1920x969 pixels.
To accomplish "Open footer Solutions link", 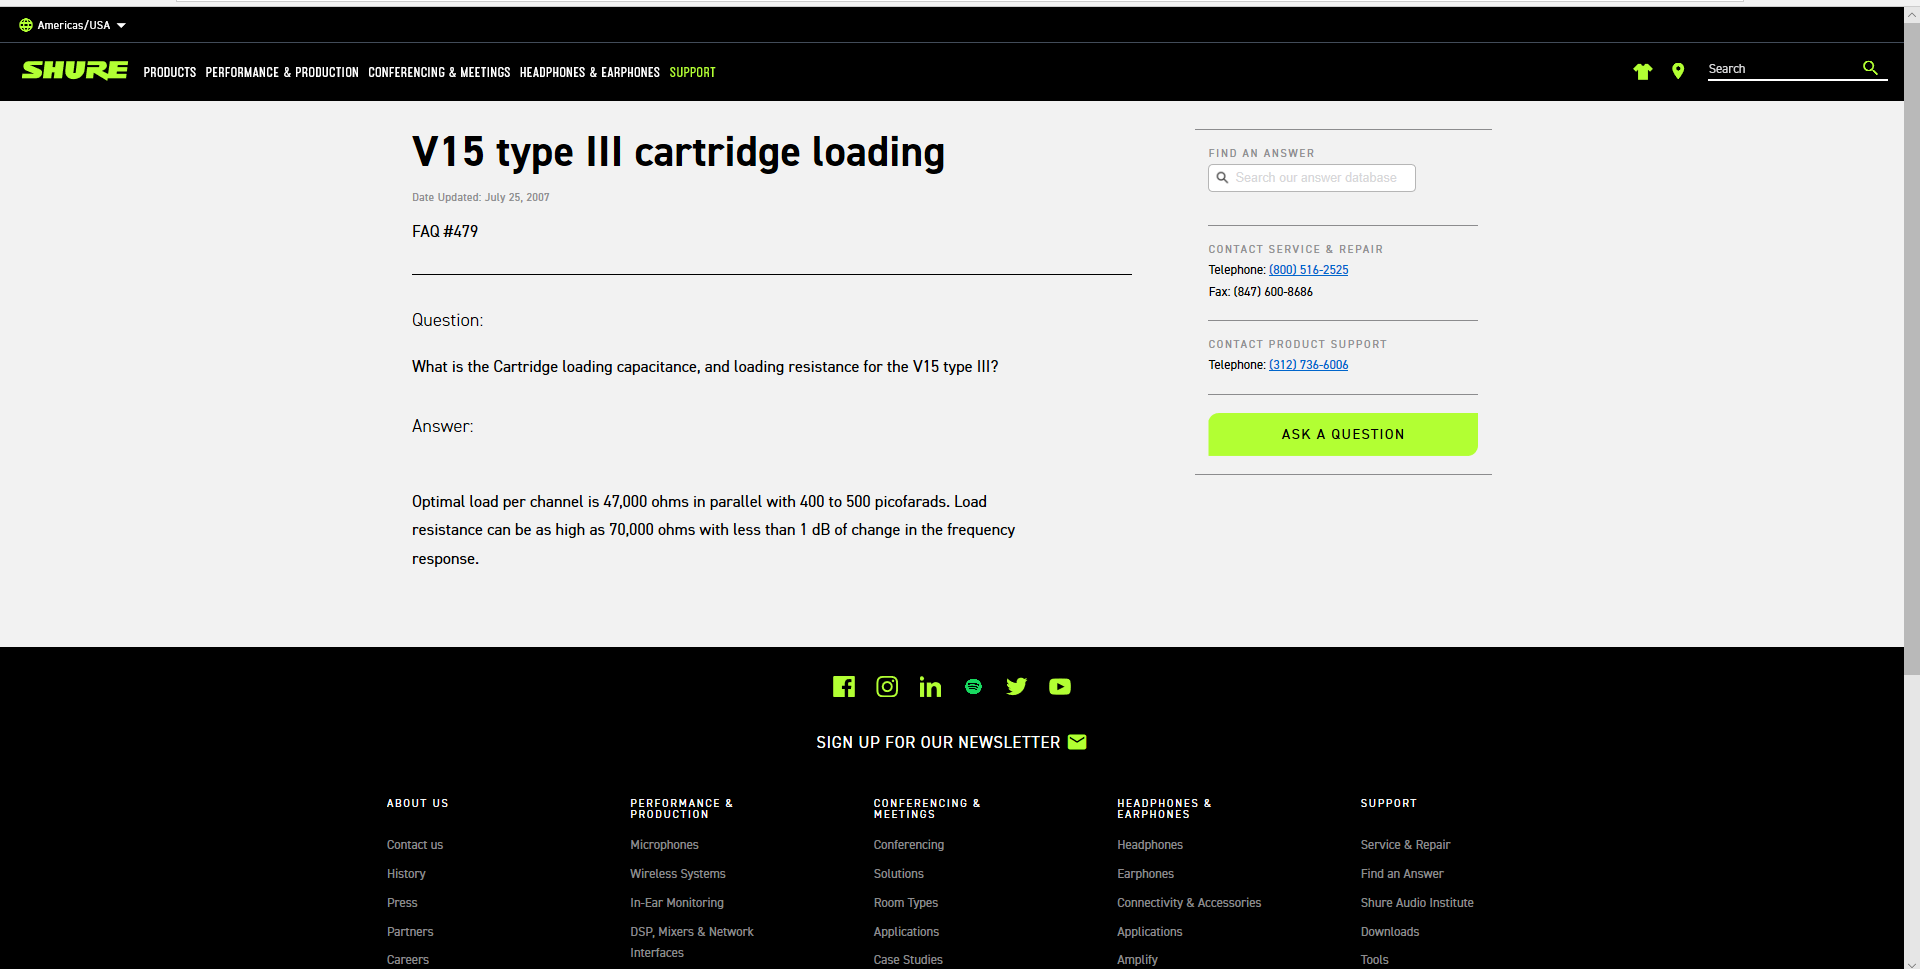I will point(899,874).
